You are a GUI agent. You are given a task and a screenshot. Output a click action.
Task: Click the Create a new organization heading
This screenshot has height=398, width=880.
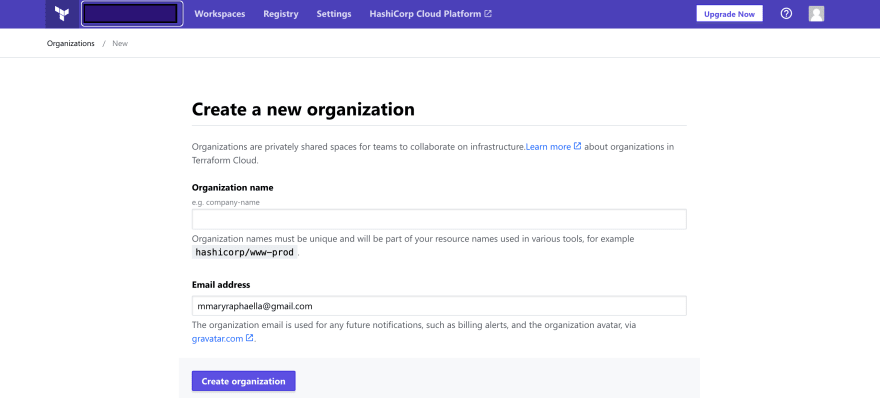pyautogui.click(x=303, y=109)
